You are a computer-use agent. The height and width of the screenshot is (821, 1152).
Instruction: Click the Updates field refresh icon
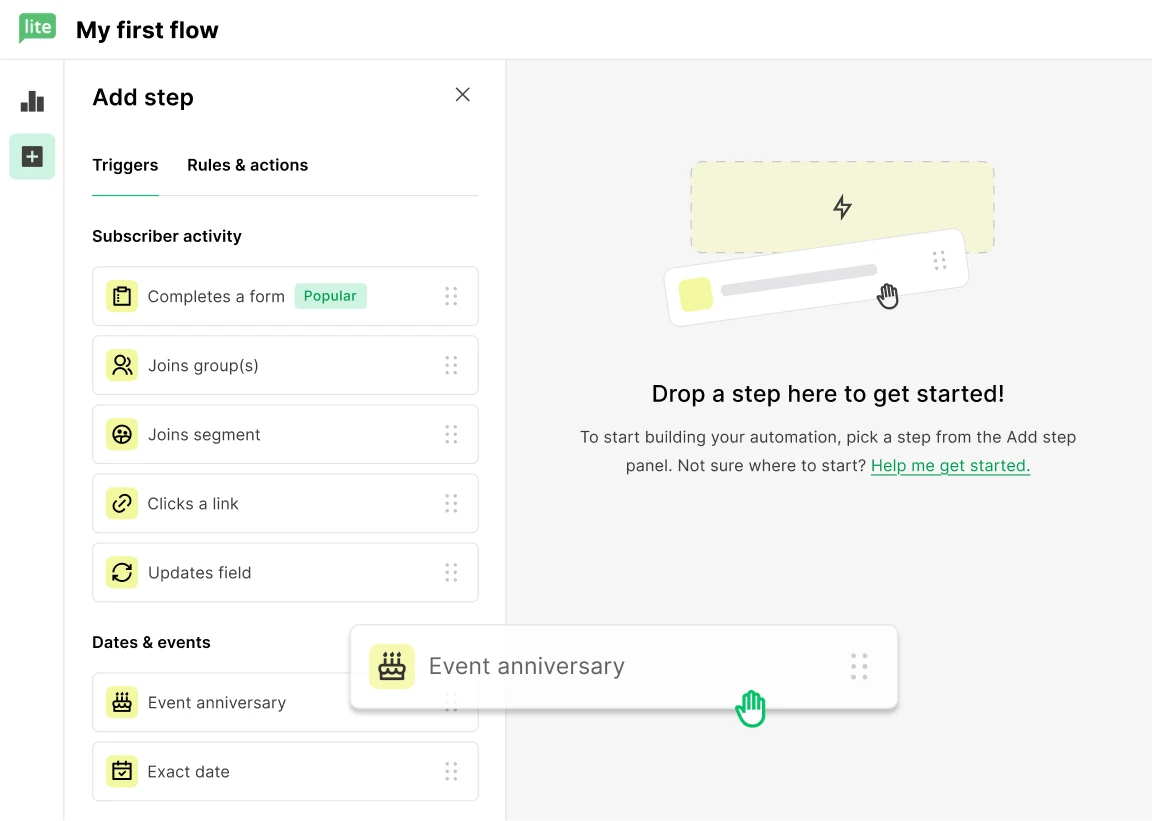coord(122,572)
